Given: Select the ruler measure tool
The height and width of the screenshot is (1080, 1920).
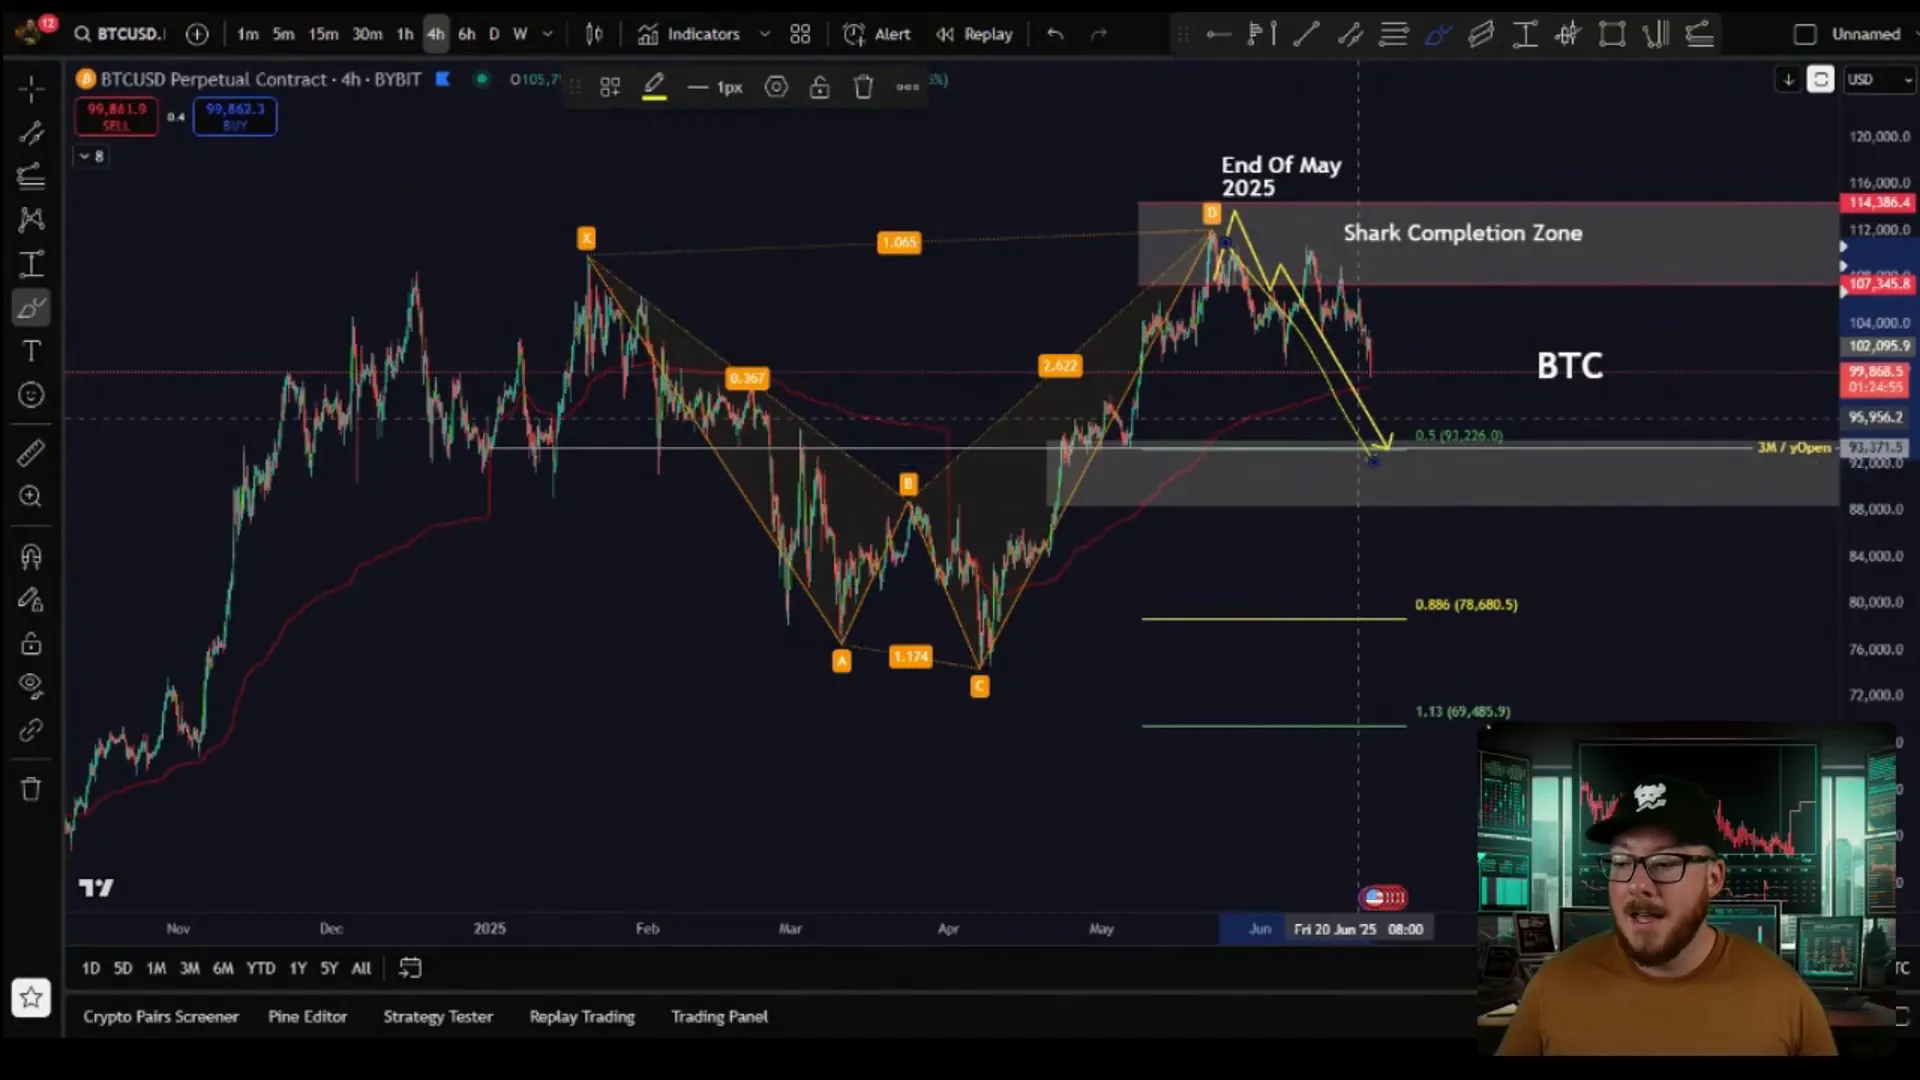Looking at the screenshot, I should (31, 453).
